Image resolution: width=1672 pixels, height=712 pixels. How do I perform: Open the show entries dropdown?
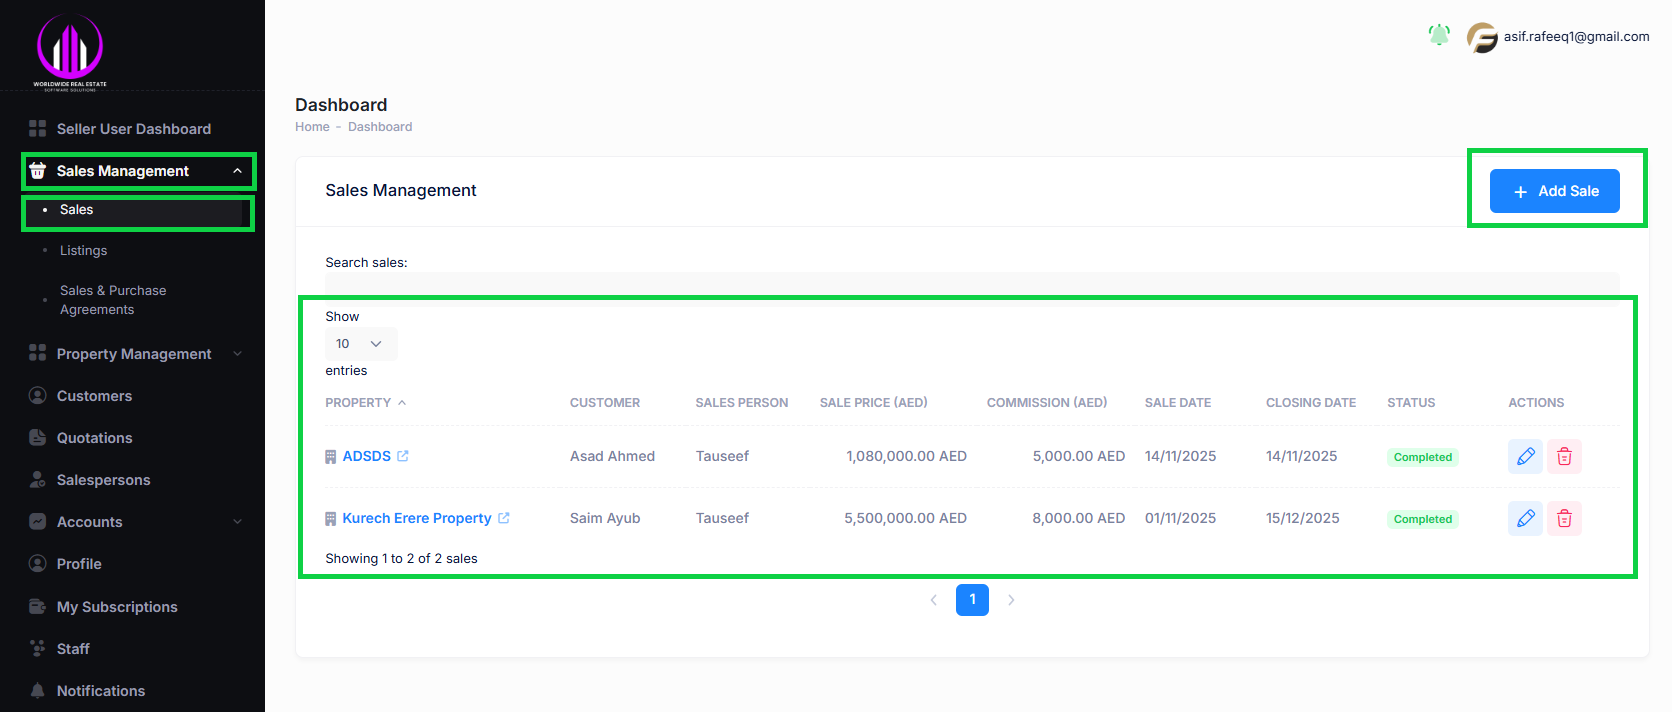360,344
